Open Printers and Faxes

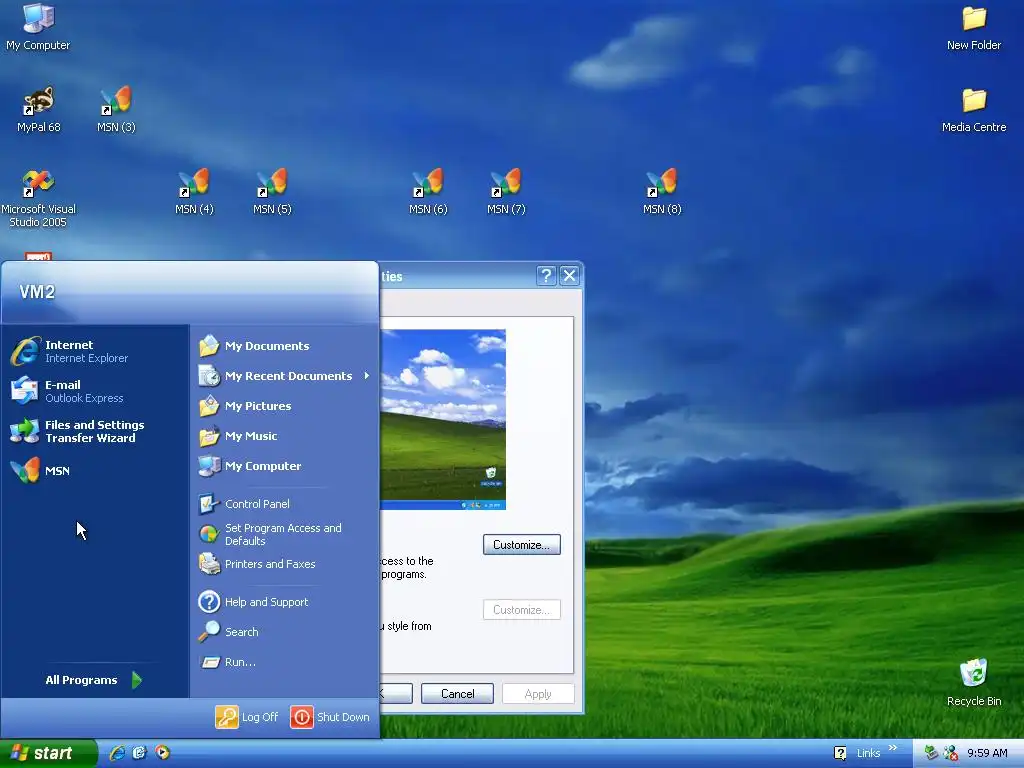(284, 564)
